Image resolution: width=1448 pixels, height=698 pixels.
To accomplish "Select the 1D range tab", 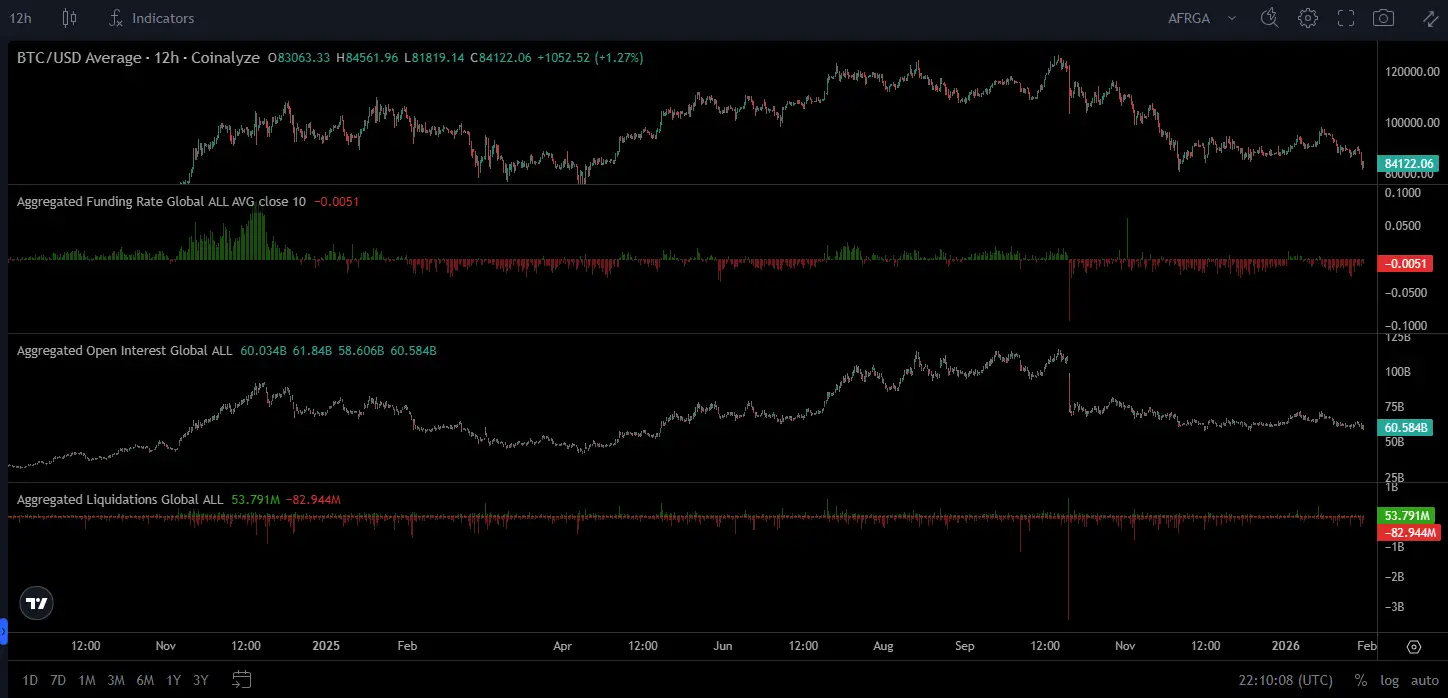I will (x=29, y=679).
